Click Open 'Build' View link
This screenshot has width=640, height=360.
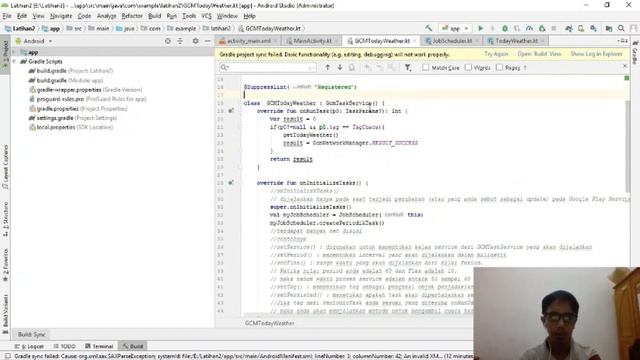tap(539, 54)
